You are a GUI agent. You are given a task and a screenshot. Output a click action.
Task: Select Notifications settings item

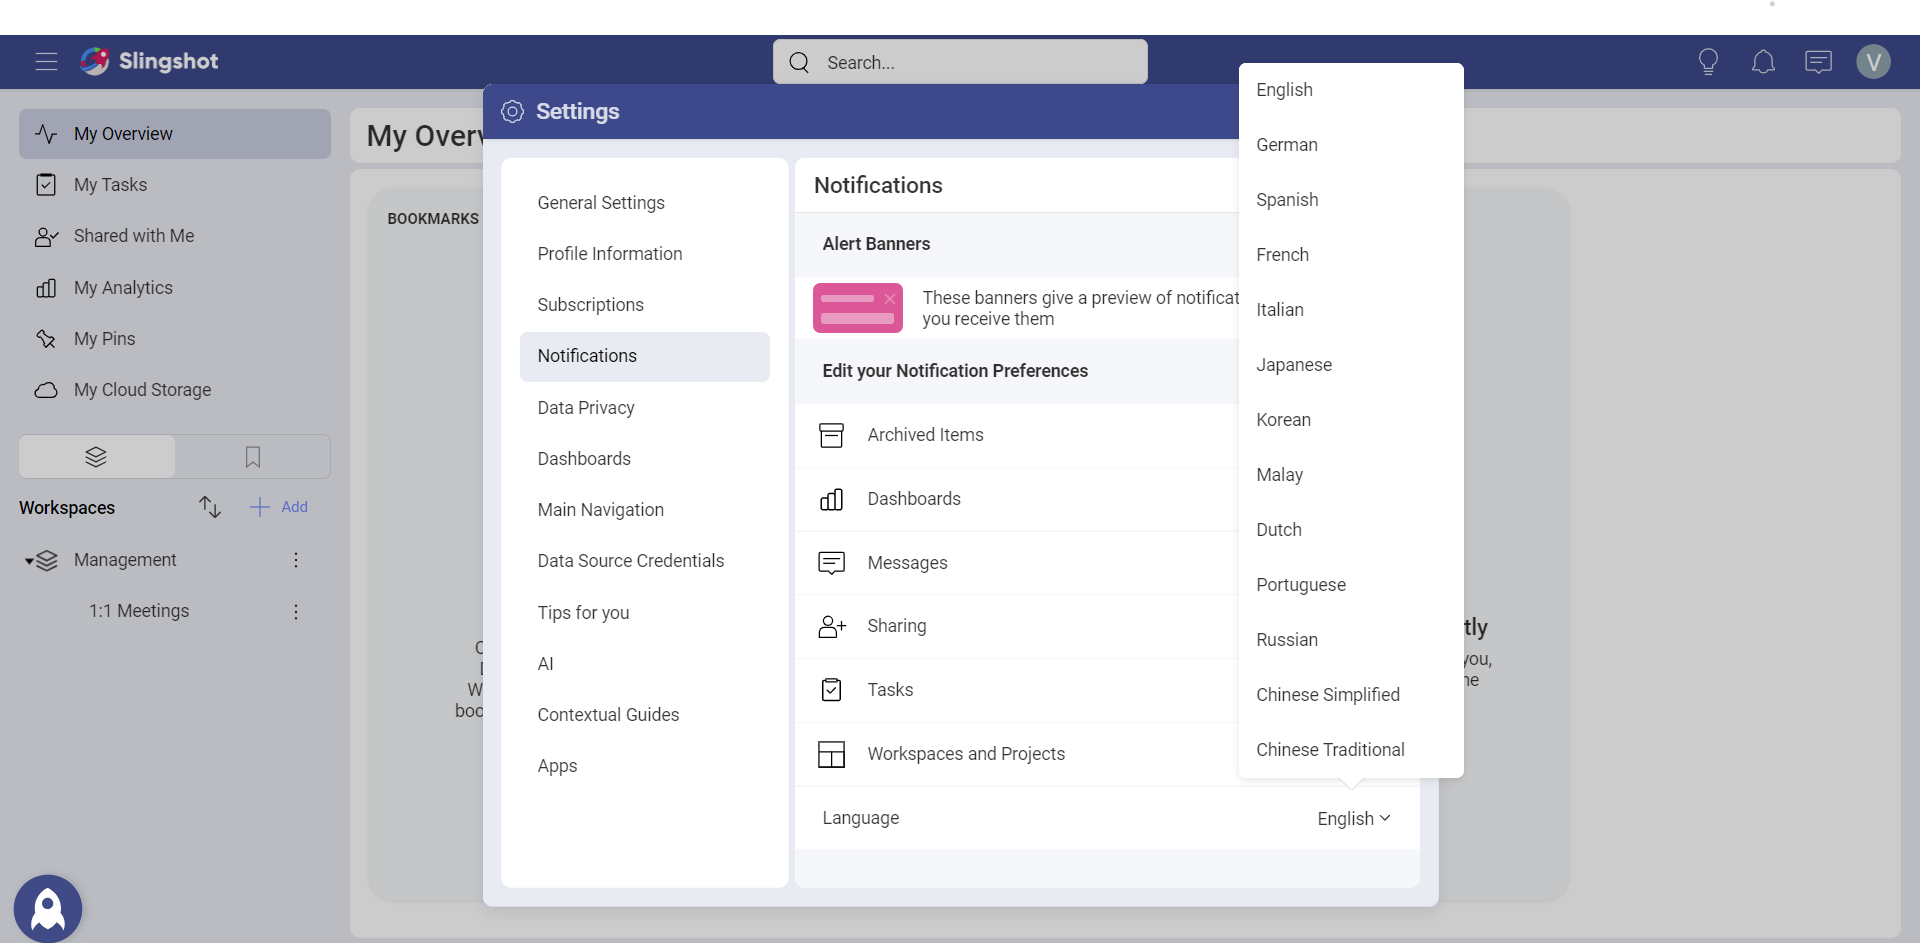[645, 357]
